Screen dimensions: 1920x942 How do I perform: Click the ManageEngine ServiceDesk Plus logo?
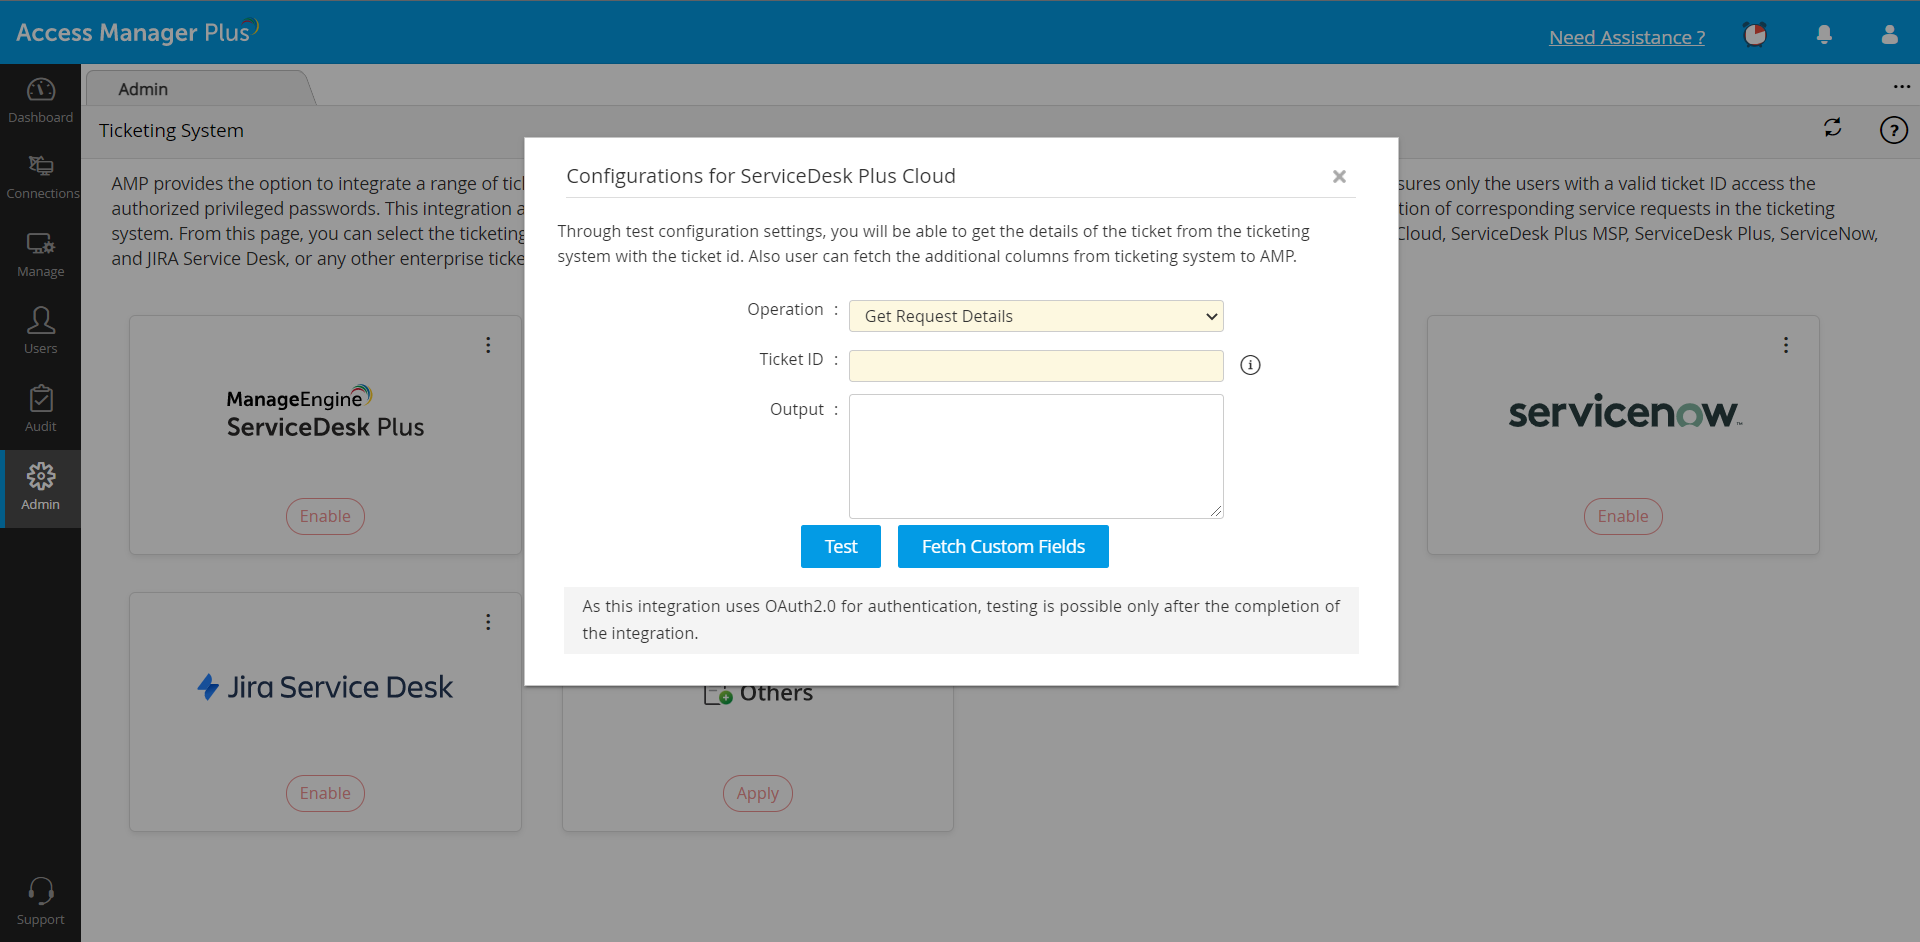(x=325, y=413)
